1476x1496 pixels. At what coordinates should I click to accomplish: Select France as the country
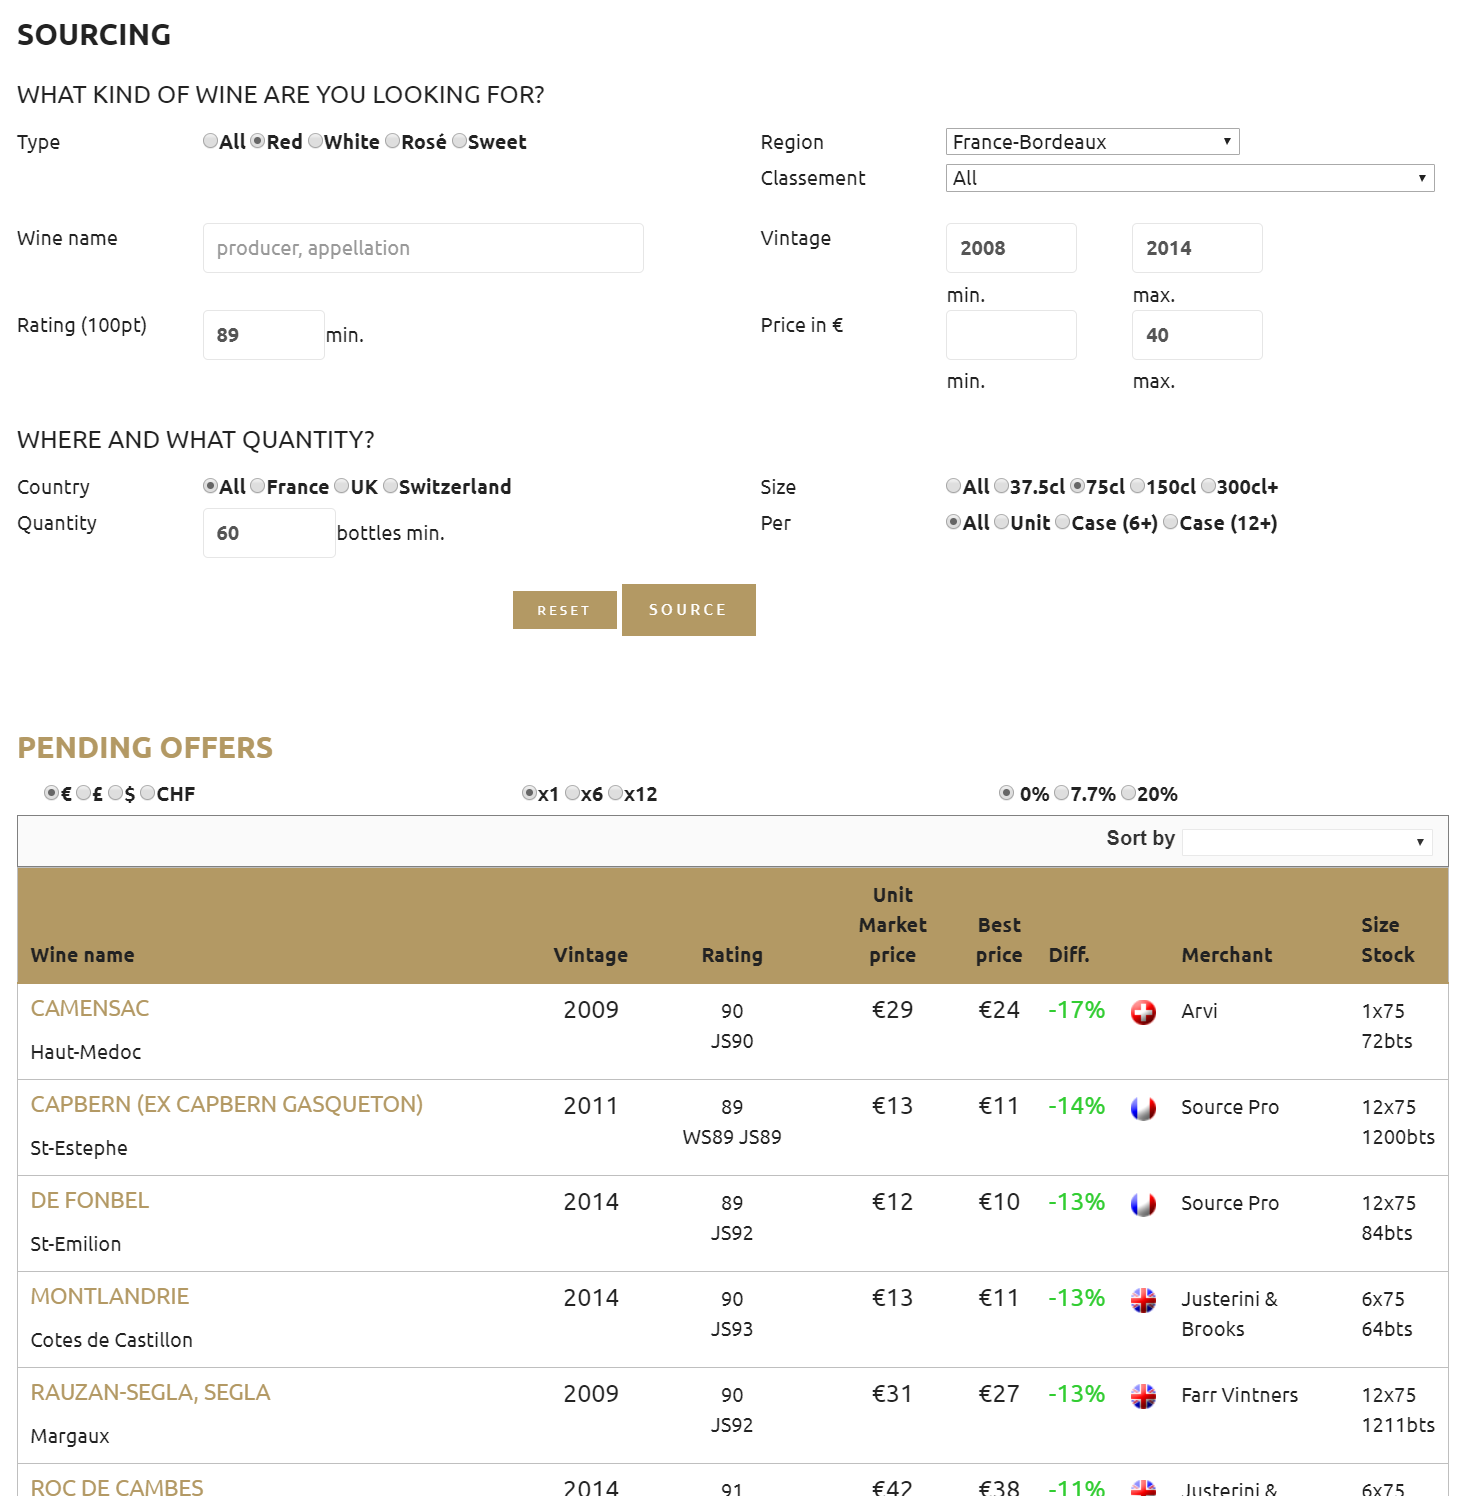(x=258, y=486)
